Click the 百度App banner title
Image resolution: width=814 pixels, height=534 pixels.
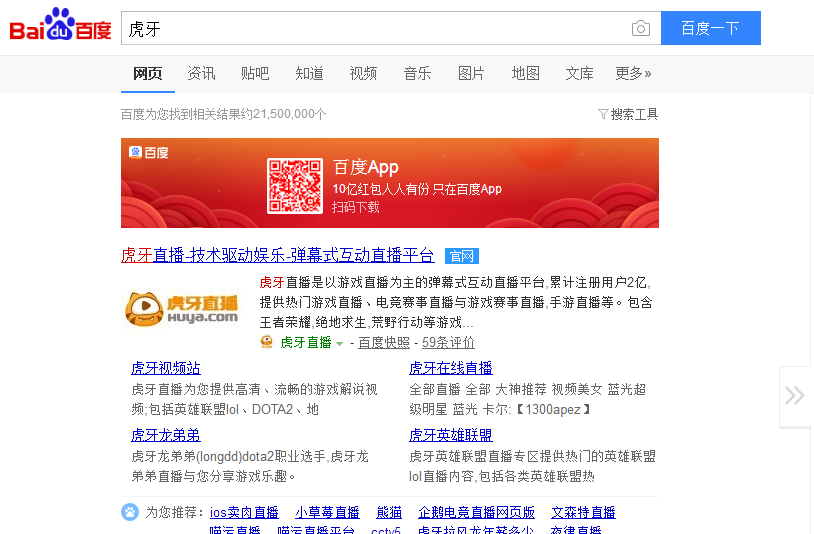pos(365,167)
